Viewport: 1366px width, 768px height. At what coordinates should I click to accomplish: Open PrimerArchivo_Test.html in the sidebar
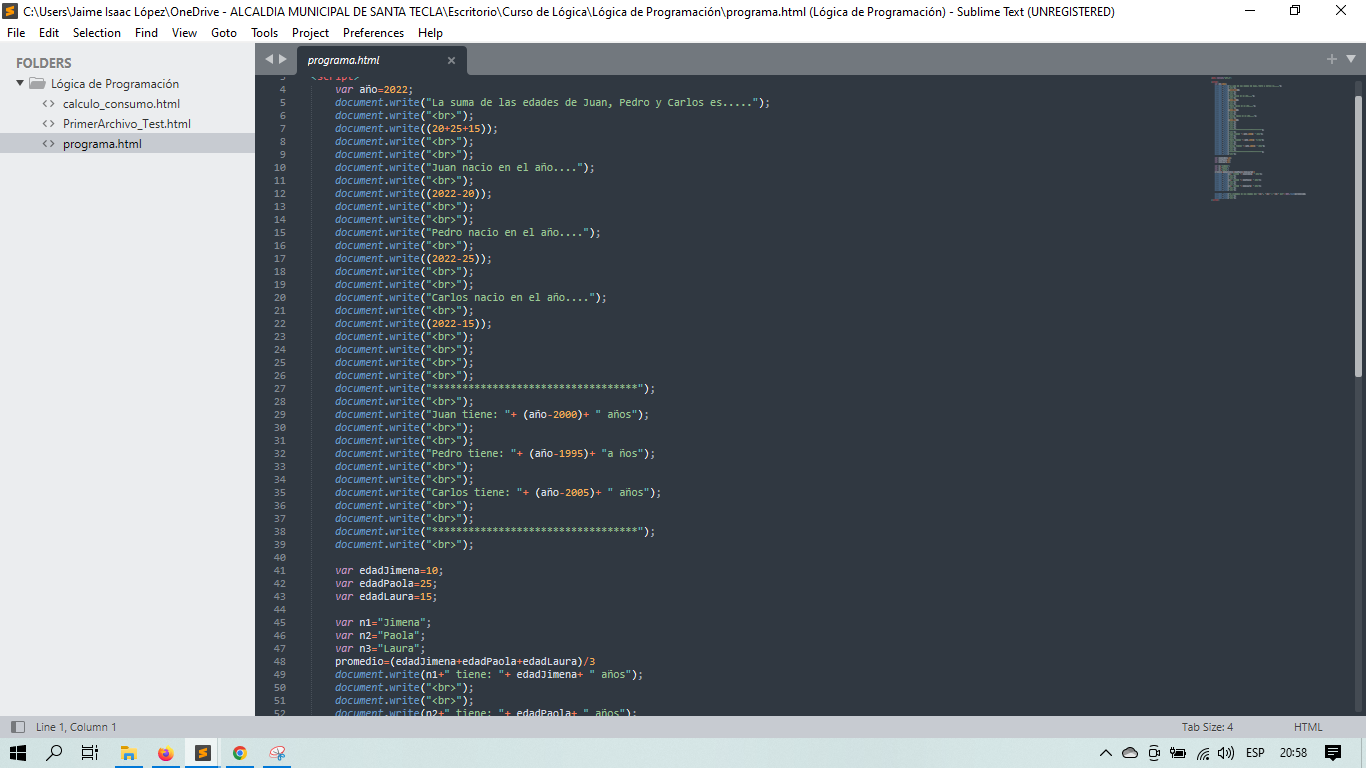coord(127,124)
